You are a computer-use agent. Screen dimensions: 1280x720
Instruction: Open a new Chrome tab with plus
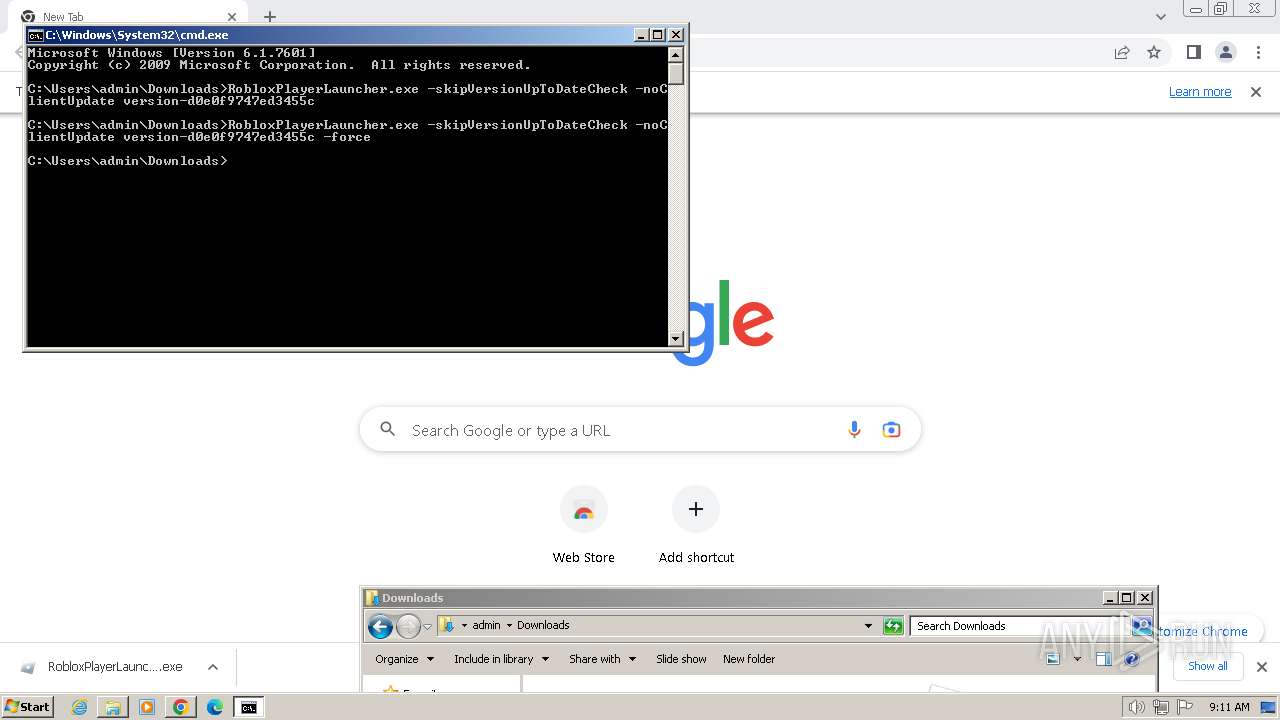tap(270, 17)
